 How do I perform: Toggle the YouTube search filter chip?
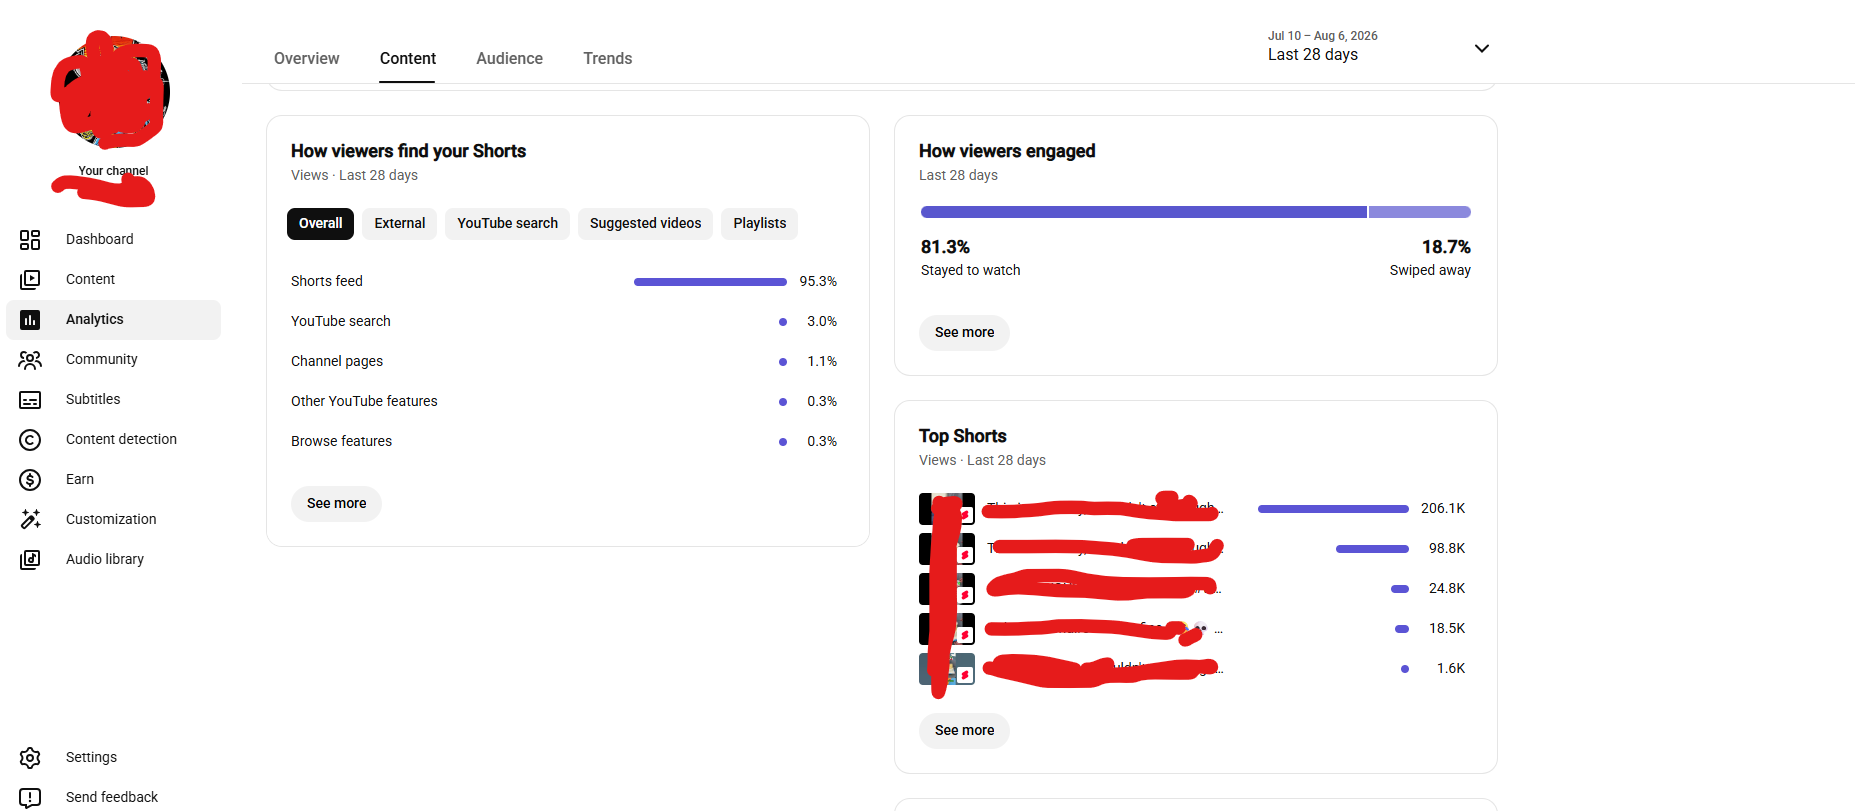(x=507, y=224)
